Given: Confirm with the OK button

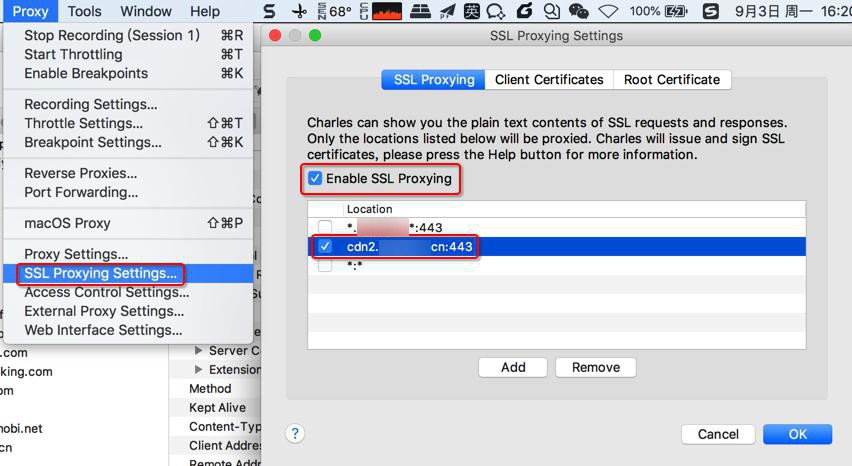Looking at the screenshot, I should (x=797, y=434).
